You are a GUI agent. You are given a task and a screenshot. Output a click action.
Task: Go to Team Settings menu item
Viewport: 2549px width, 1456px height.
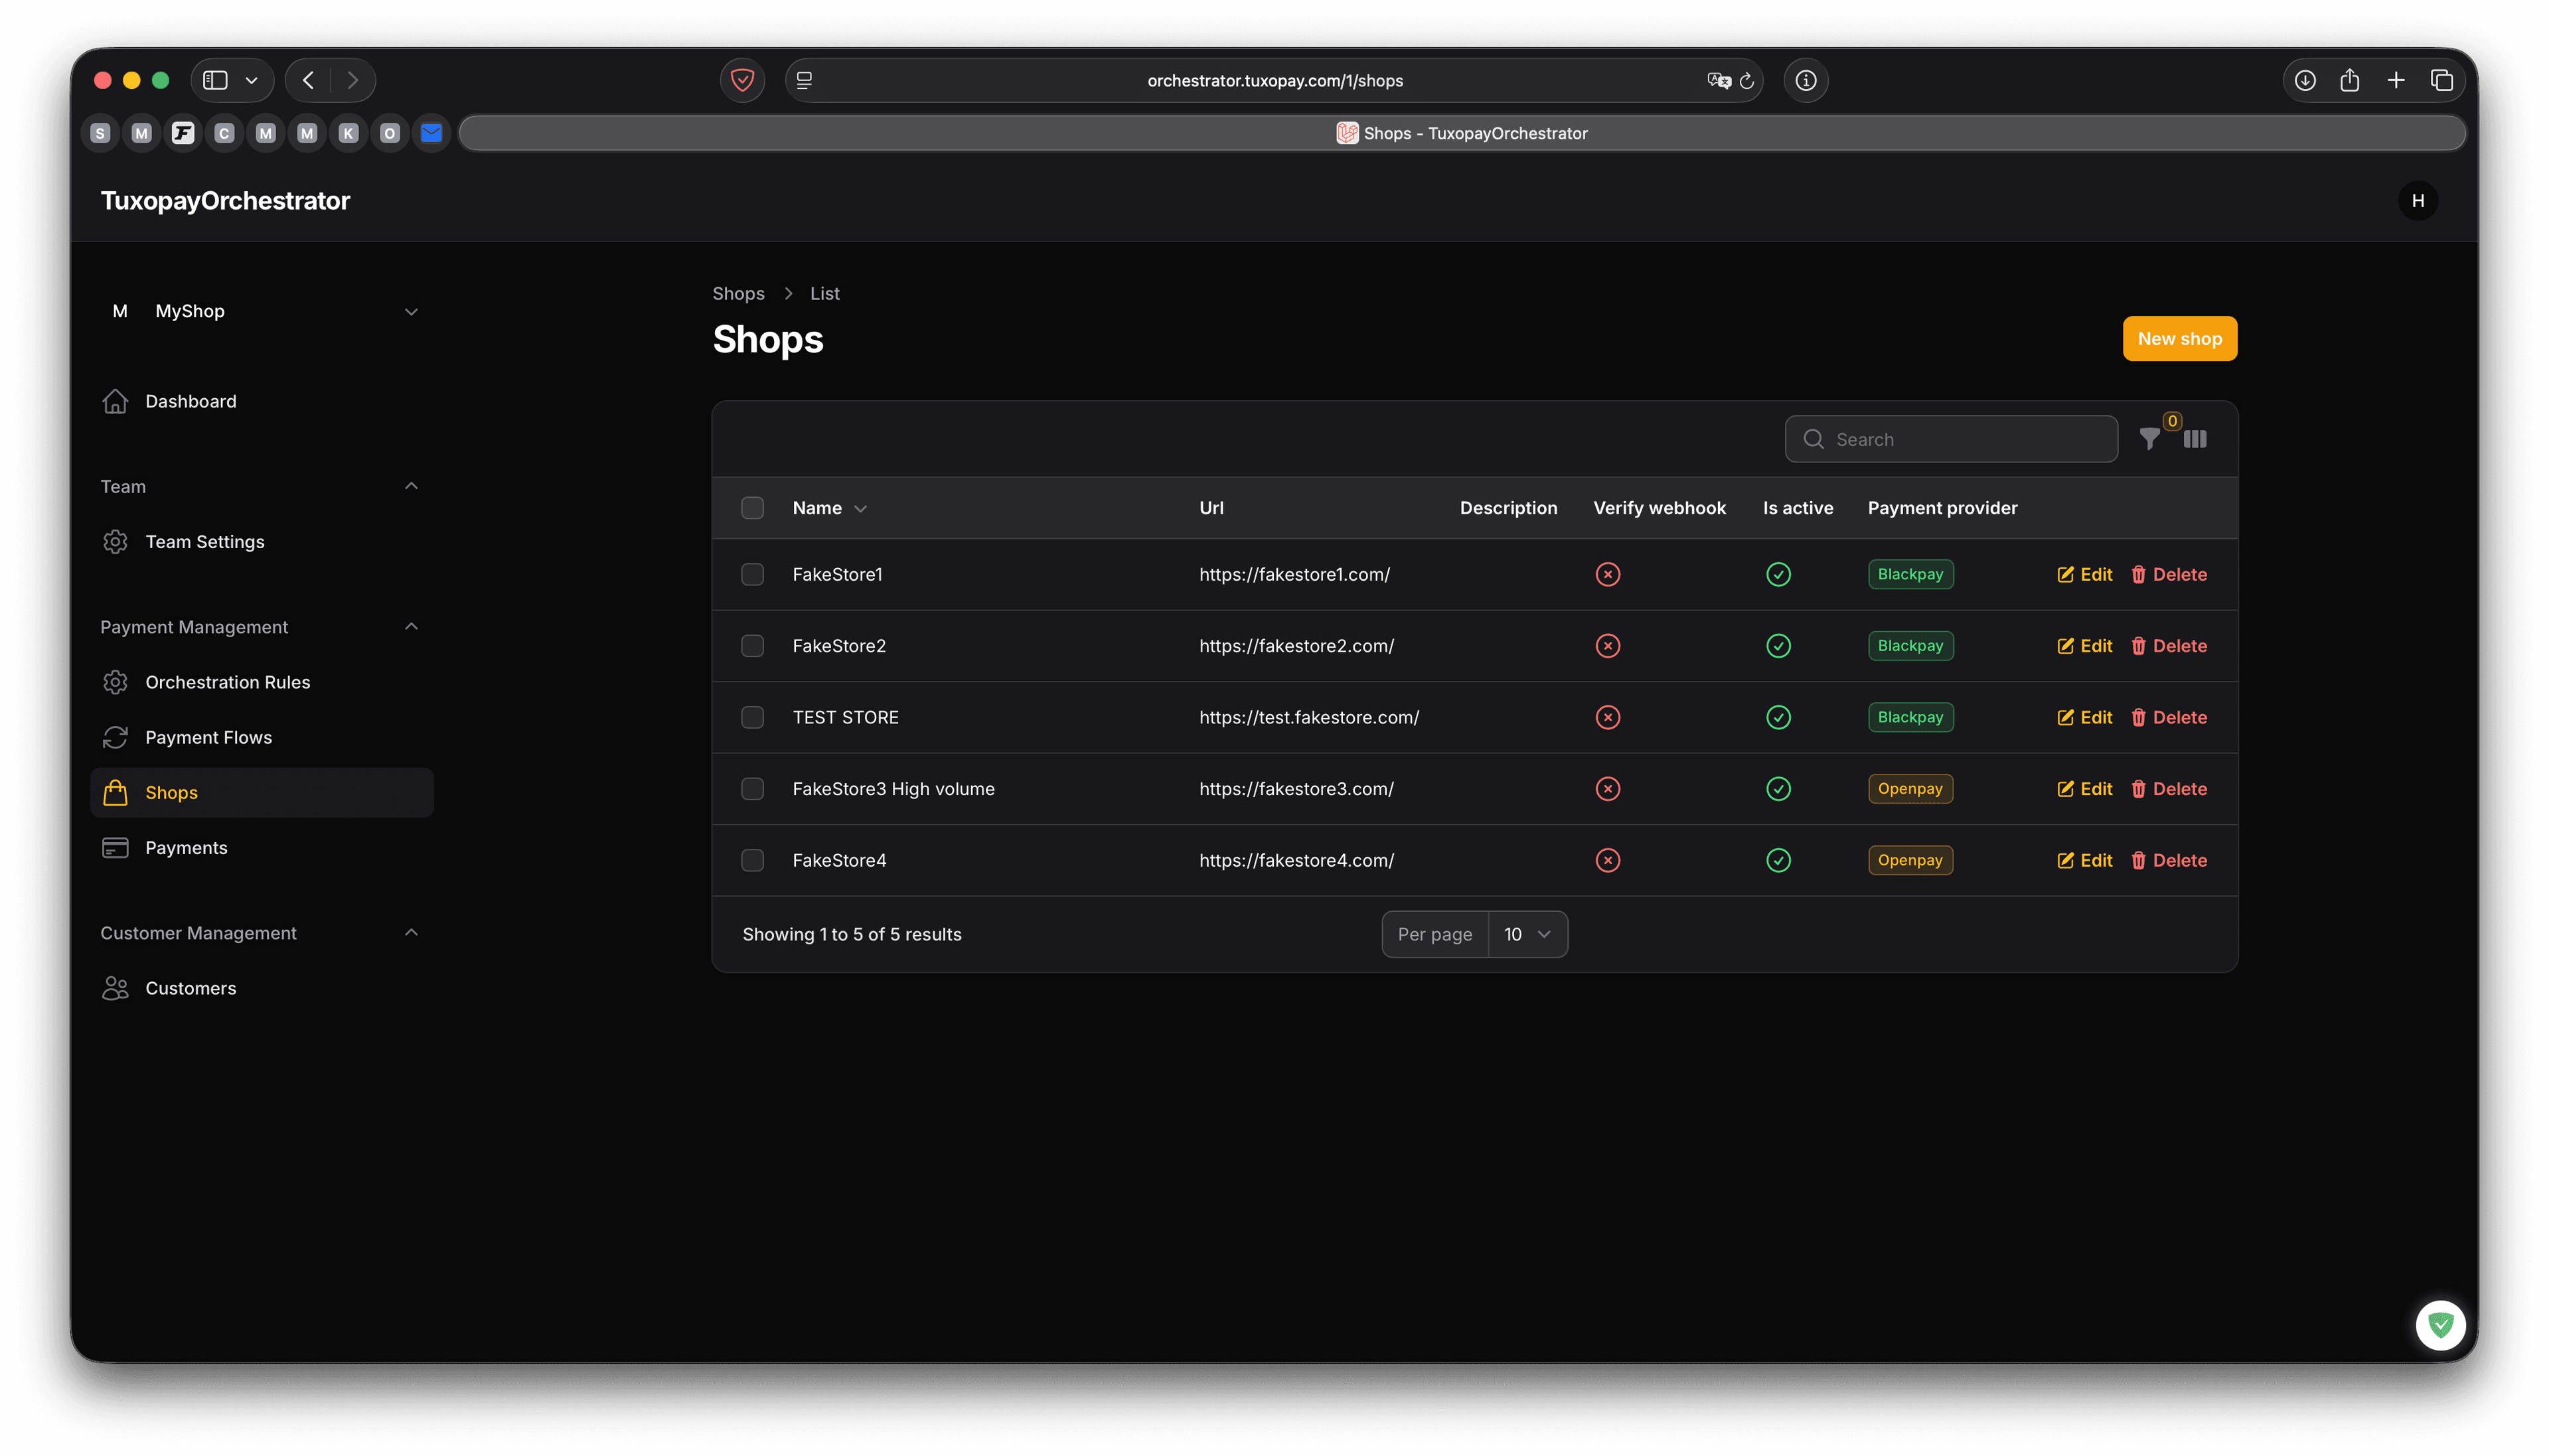point(204,542)
